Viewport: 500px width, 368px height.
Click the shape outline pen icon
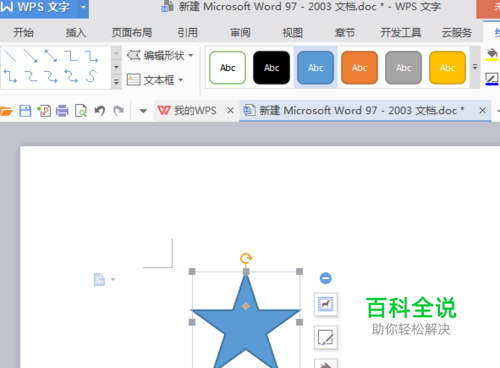492,79
